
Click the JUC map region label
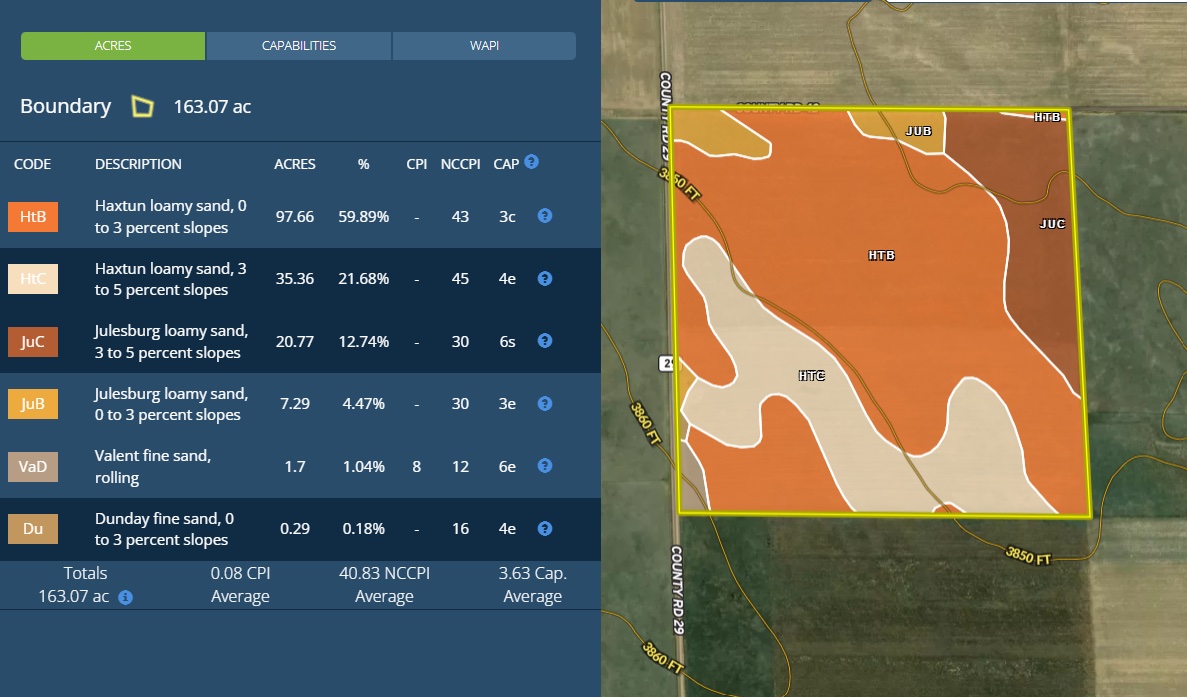click(x=1052, y=224)
